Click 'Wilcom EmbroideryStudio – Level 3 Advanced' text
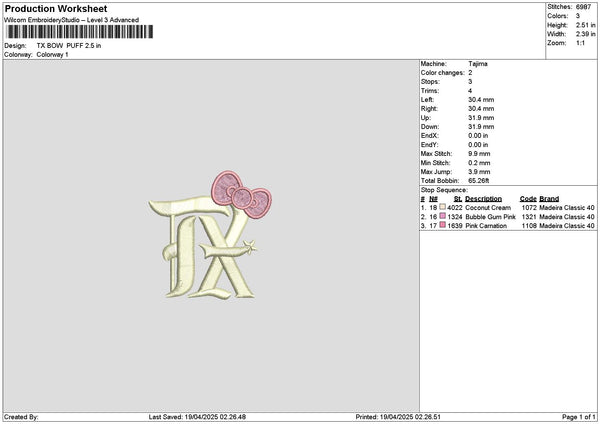The image size is (600, 424). [x=72, y=20]
